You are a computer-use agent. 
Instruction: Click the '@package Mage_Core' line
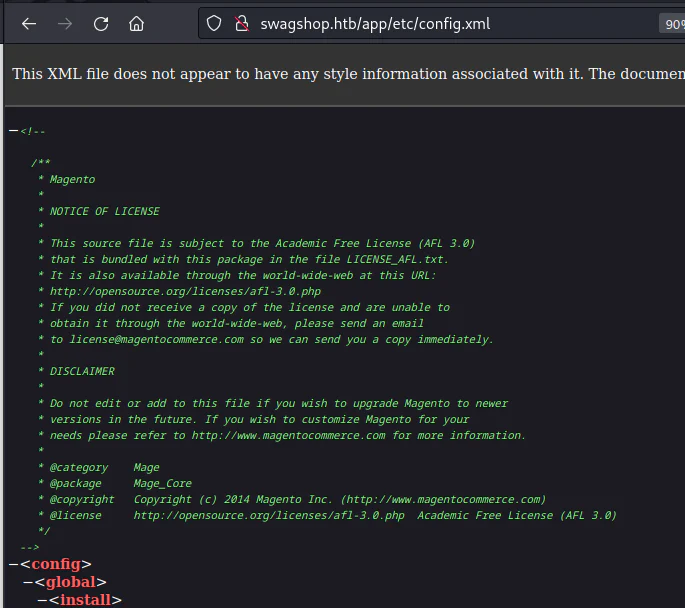115,484
